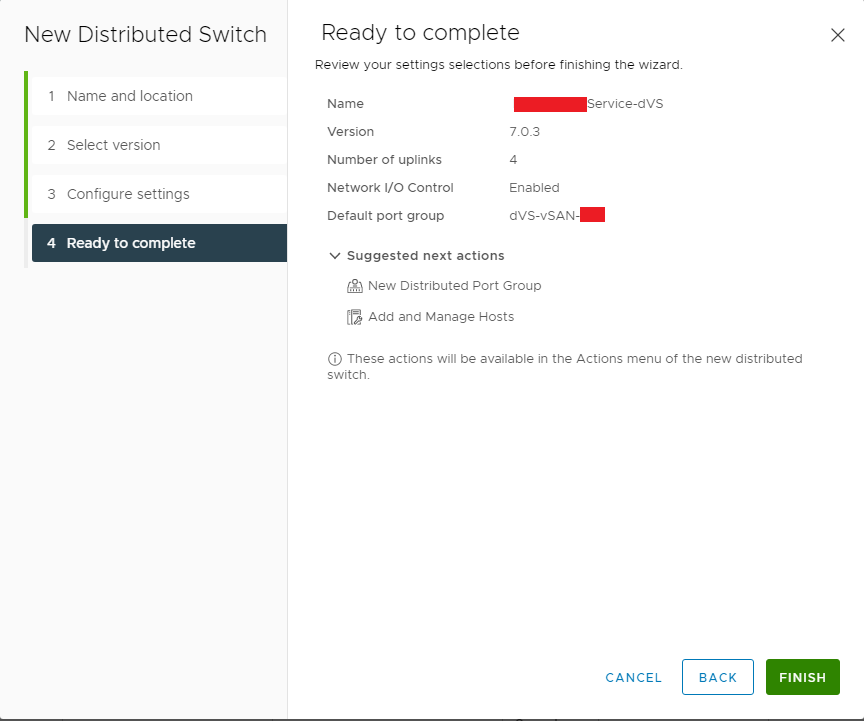Open step 3 Configure settings

[159, 194]
